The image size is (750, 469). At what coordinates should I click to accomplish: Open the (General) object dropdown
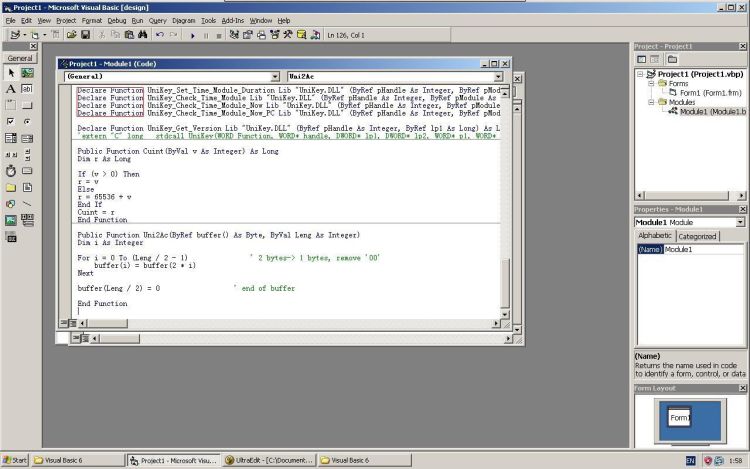point(275,76)
